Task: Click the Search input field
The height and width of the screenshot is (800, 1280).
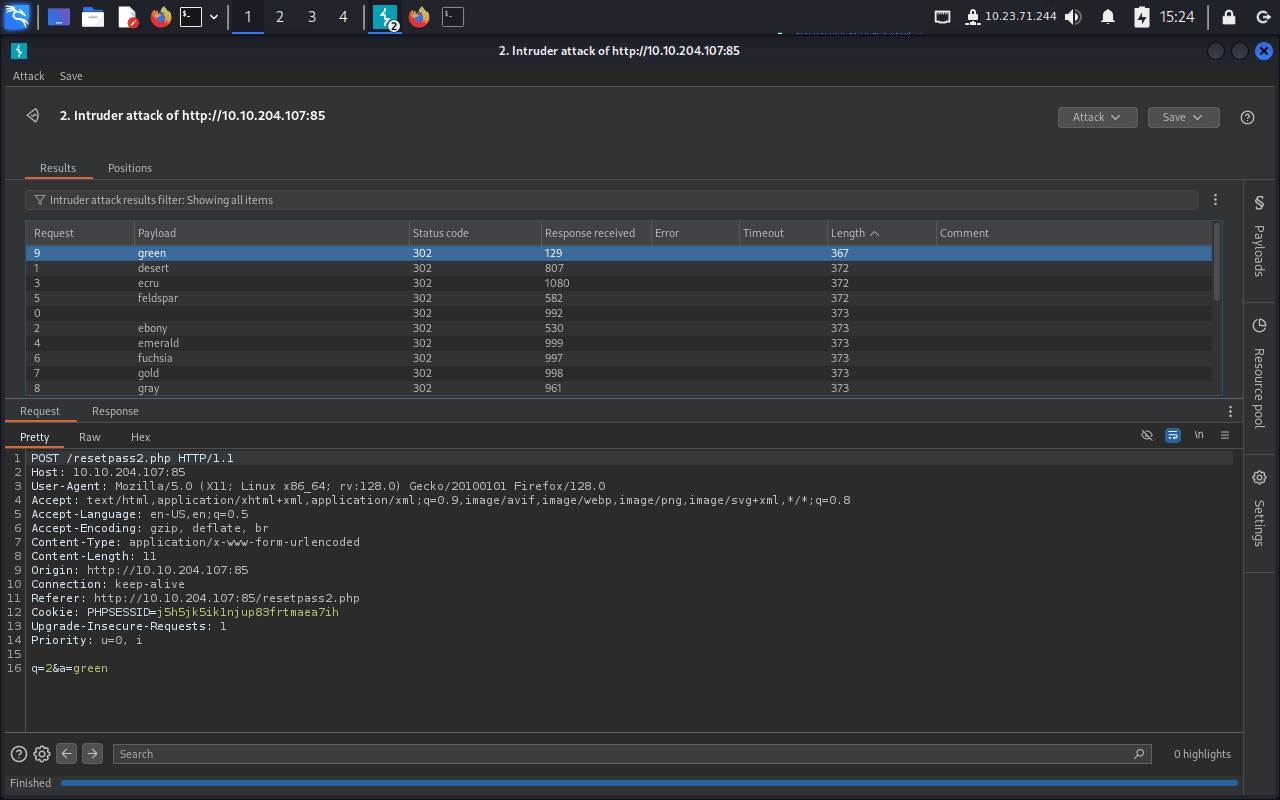Action: click(x=620, y=754)
